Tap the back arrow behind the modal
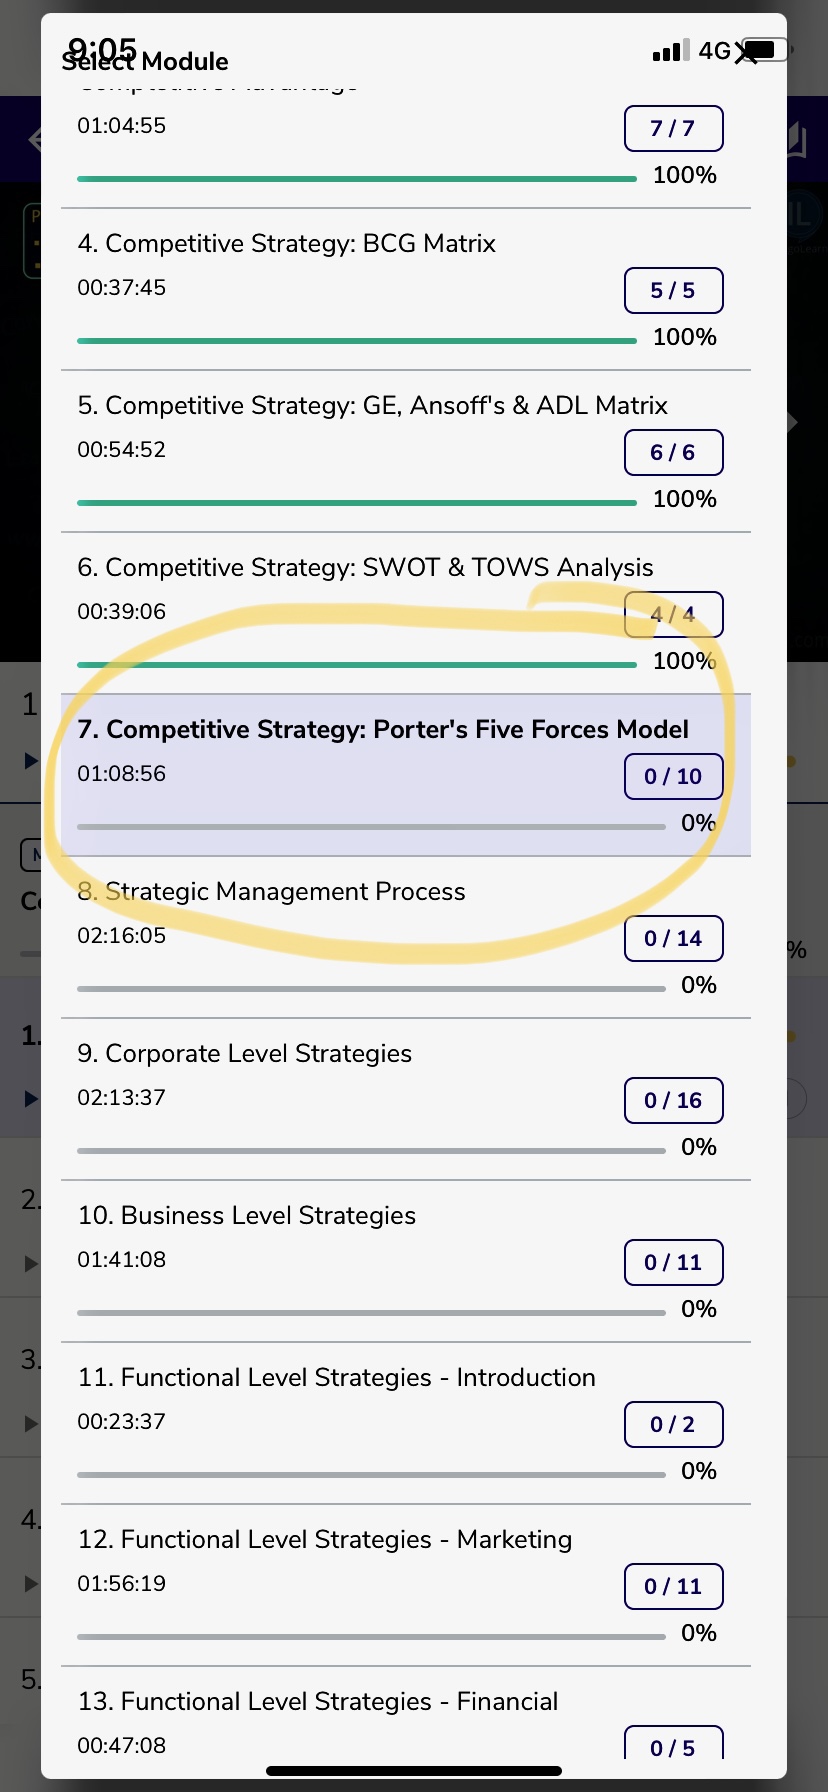The height and width of the screenshot is (1792, 828). (x=34, y=139)
